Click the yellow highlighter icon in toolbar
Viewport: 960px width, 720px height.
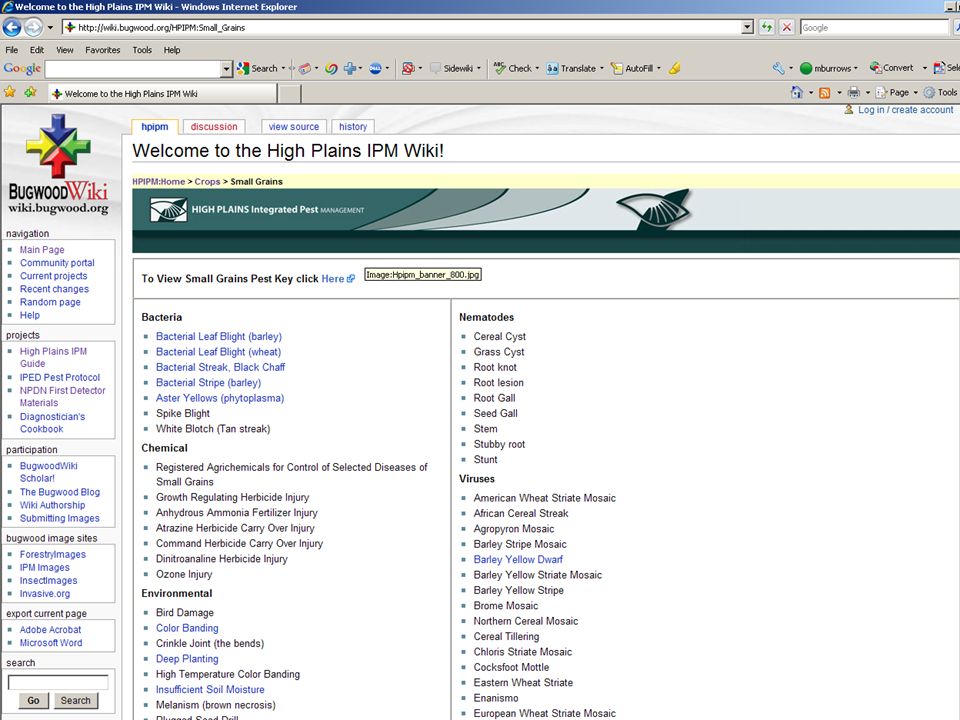pos(675,69)
